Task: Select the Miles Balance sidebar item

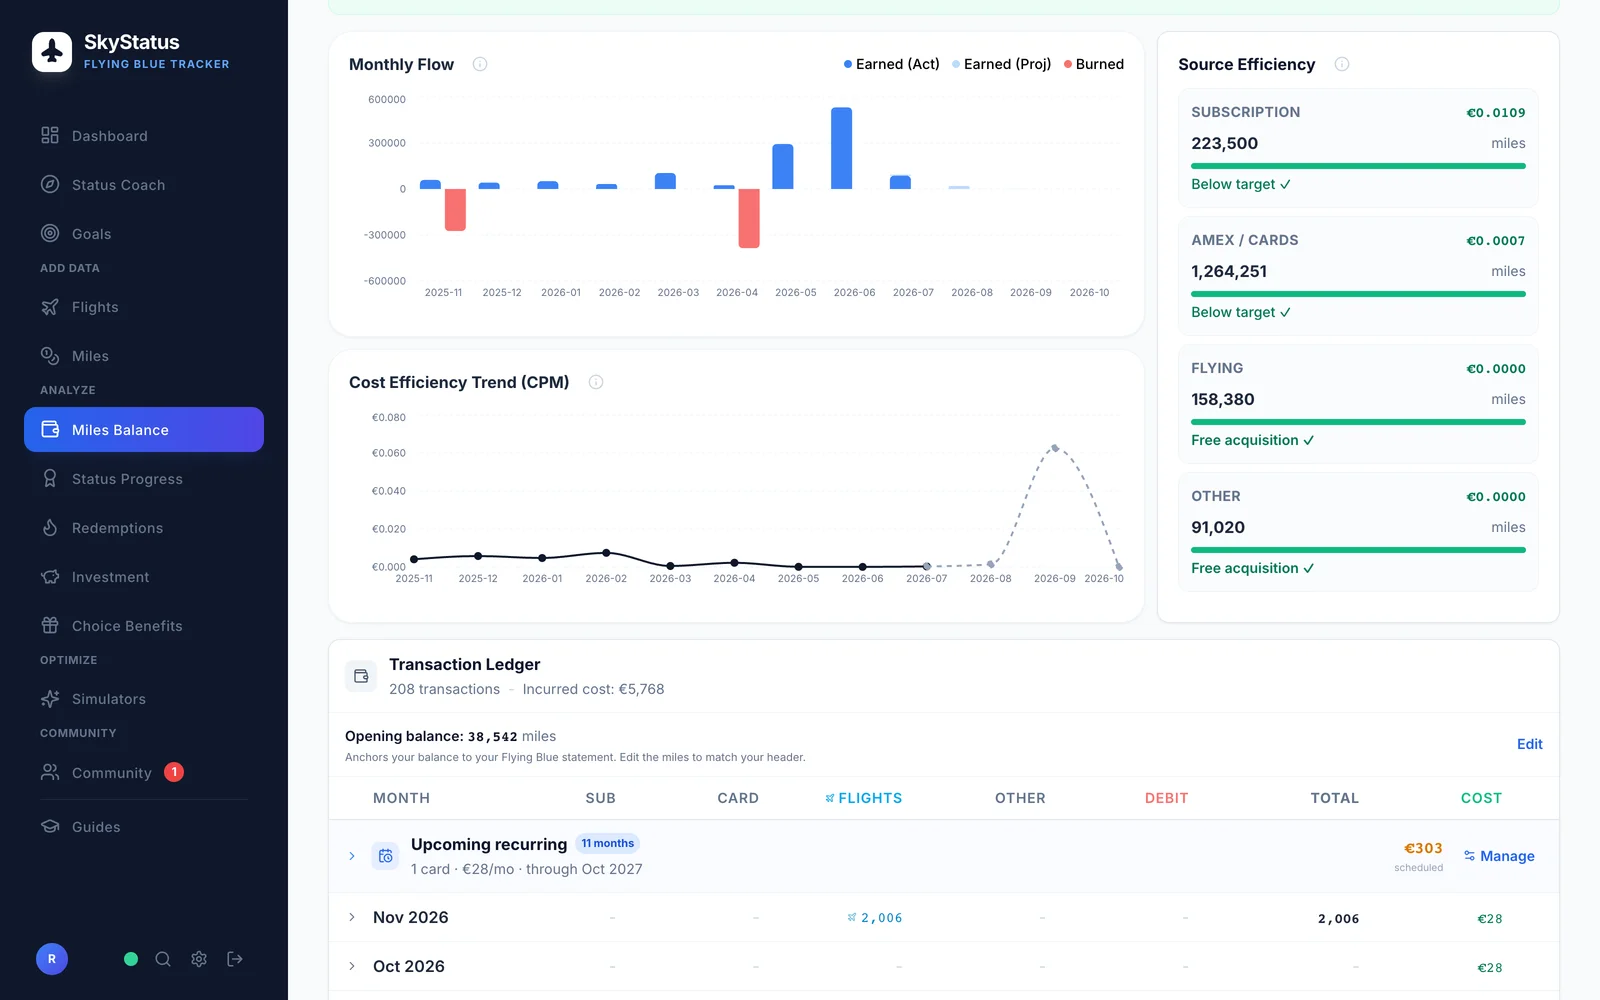Action: [x=144, y=430]
